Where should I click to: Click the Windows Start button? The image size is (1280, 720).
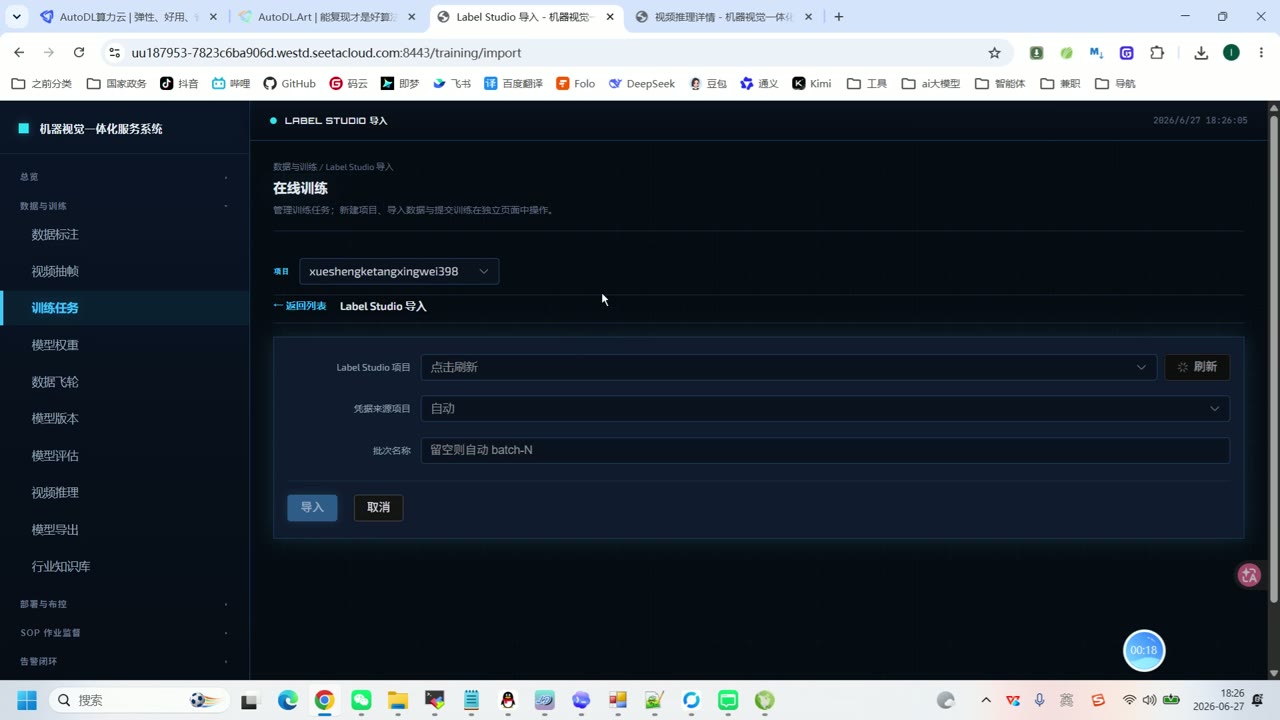click(26, 700)
